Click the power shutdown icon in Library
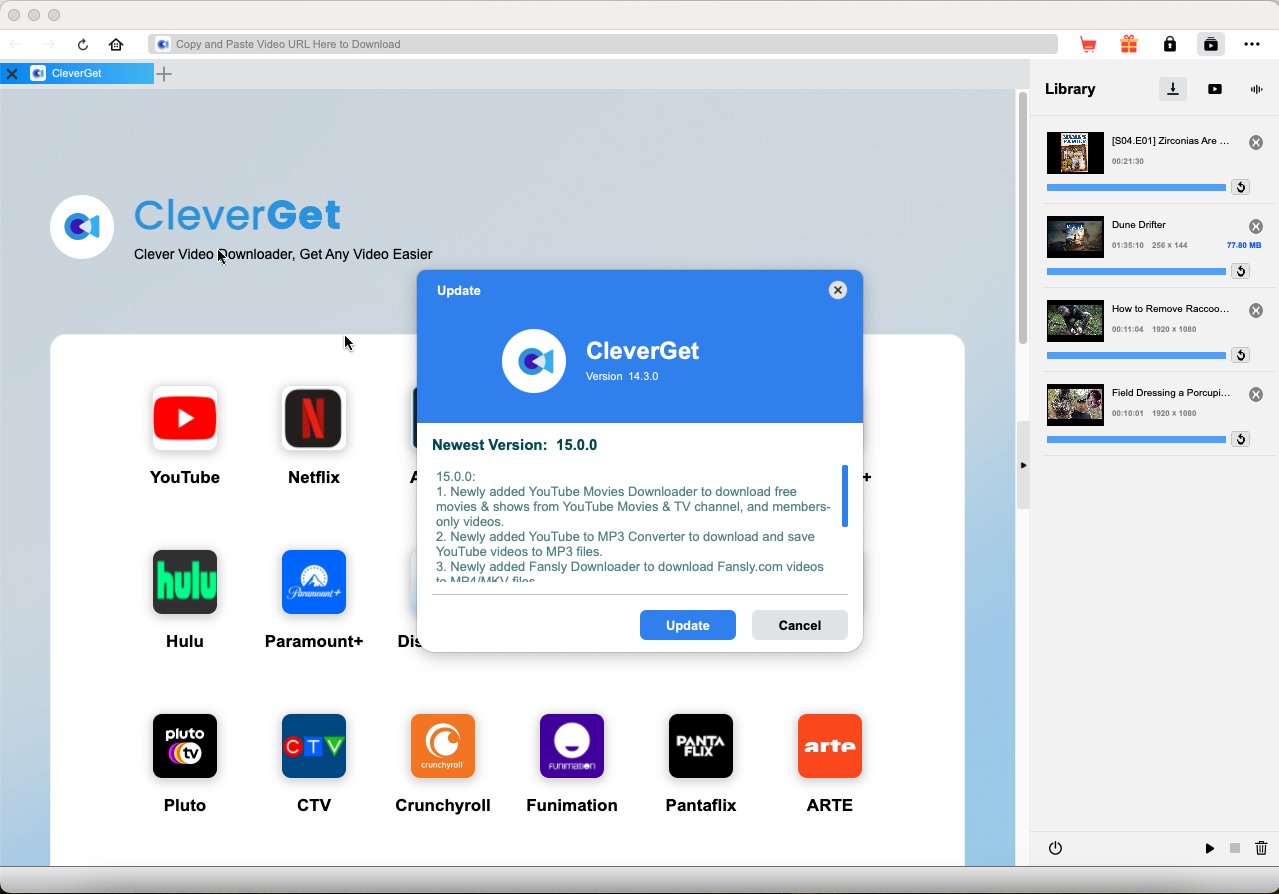Screen dimensions: 1279x894 pyautogui.click(x=1055, y=848)
